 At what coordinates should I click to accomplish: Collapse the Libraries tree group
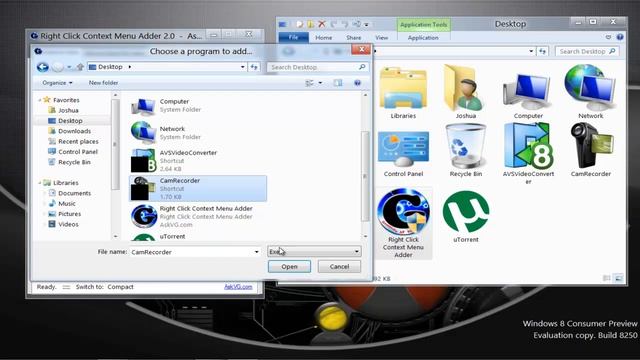pos(40,182)
